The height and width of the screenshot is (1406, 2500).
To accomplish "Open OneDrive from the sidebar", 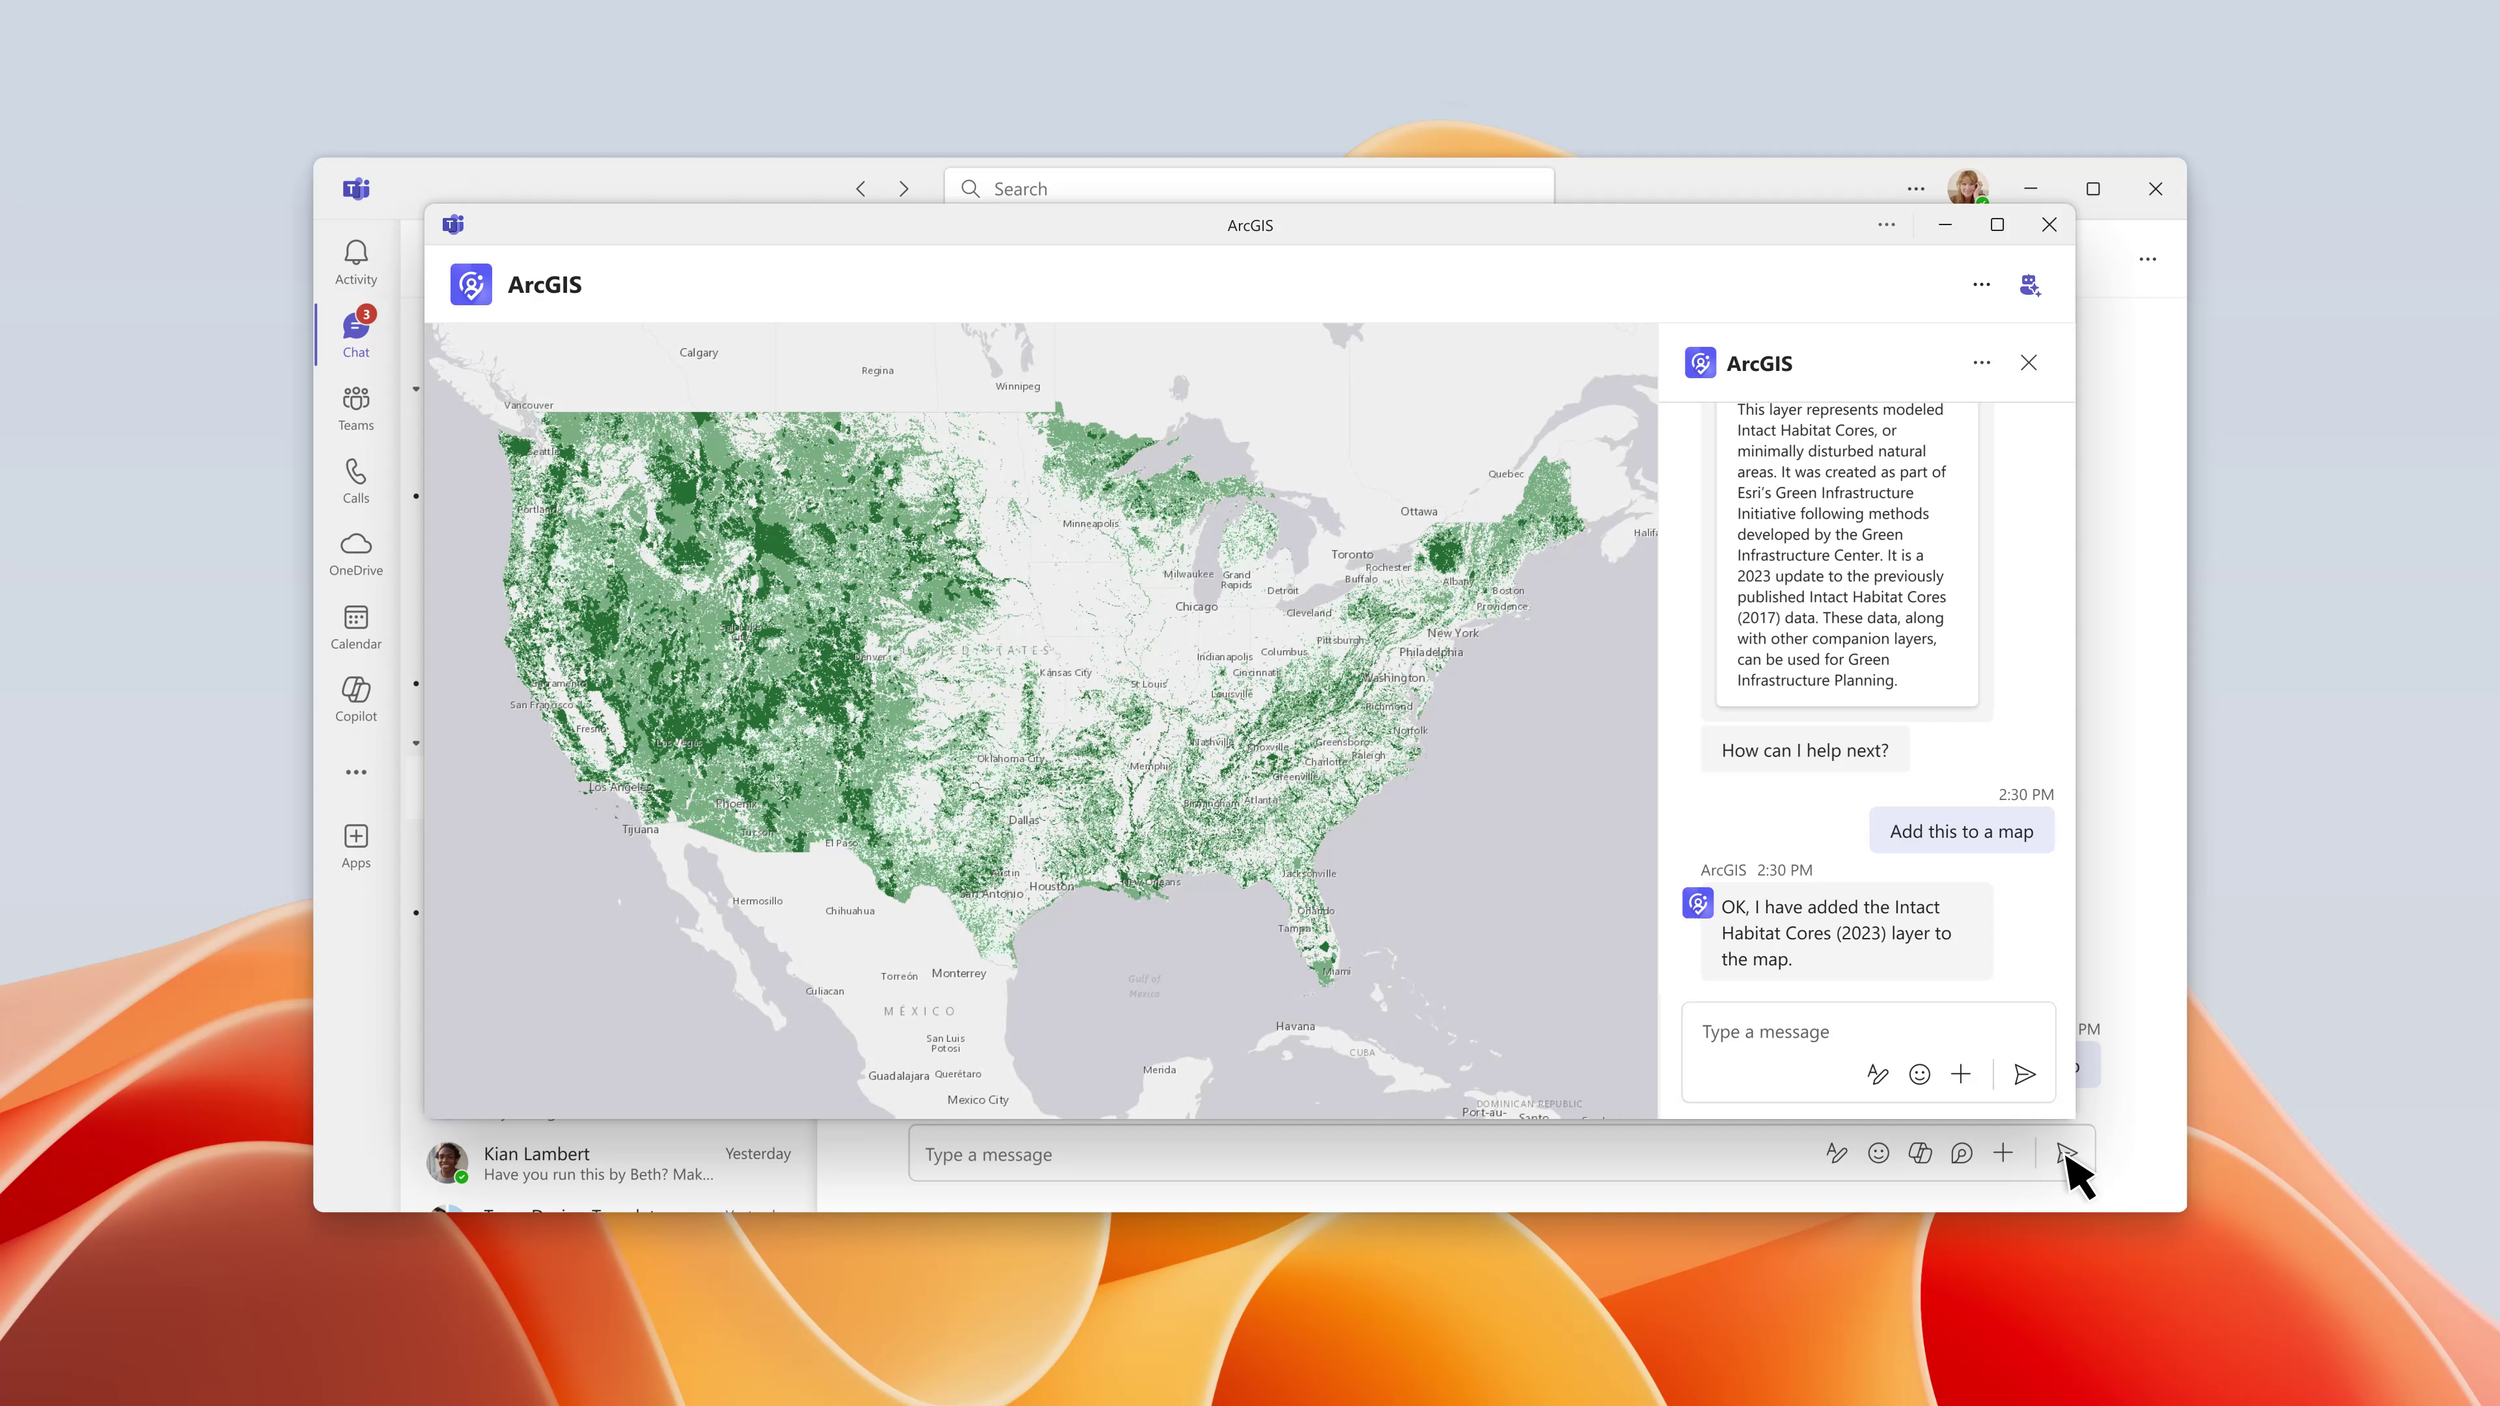I will (356, 554).
